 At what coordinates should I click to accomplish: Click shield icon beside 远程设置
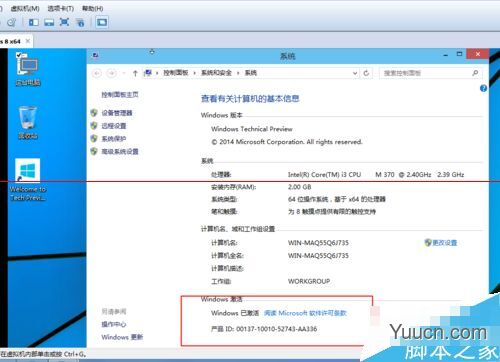[94, 126]
